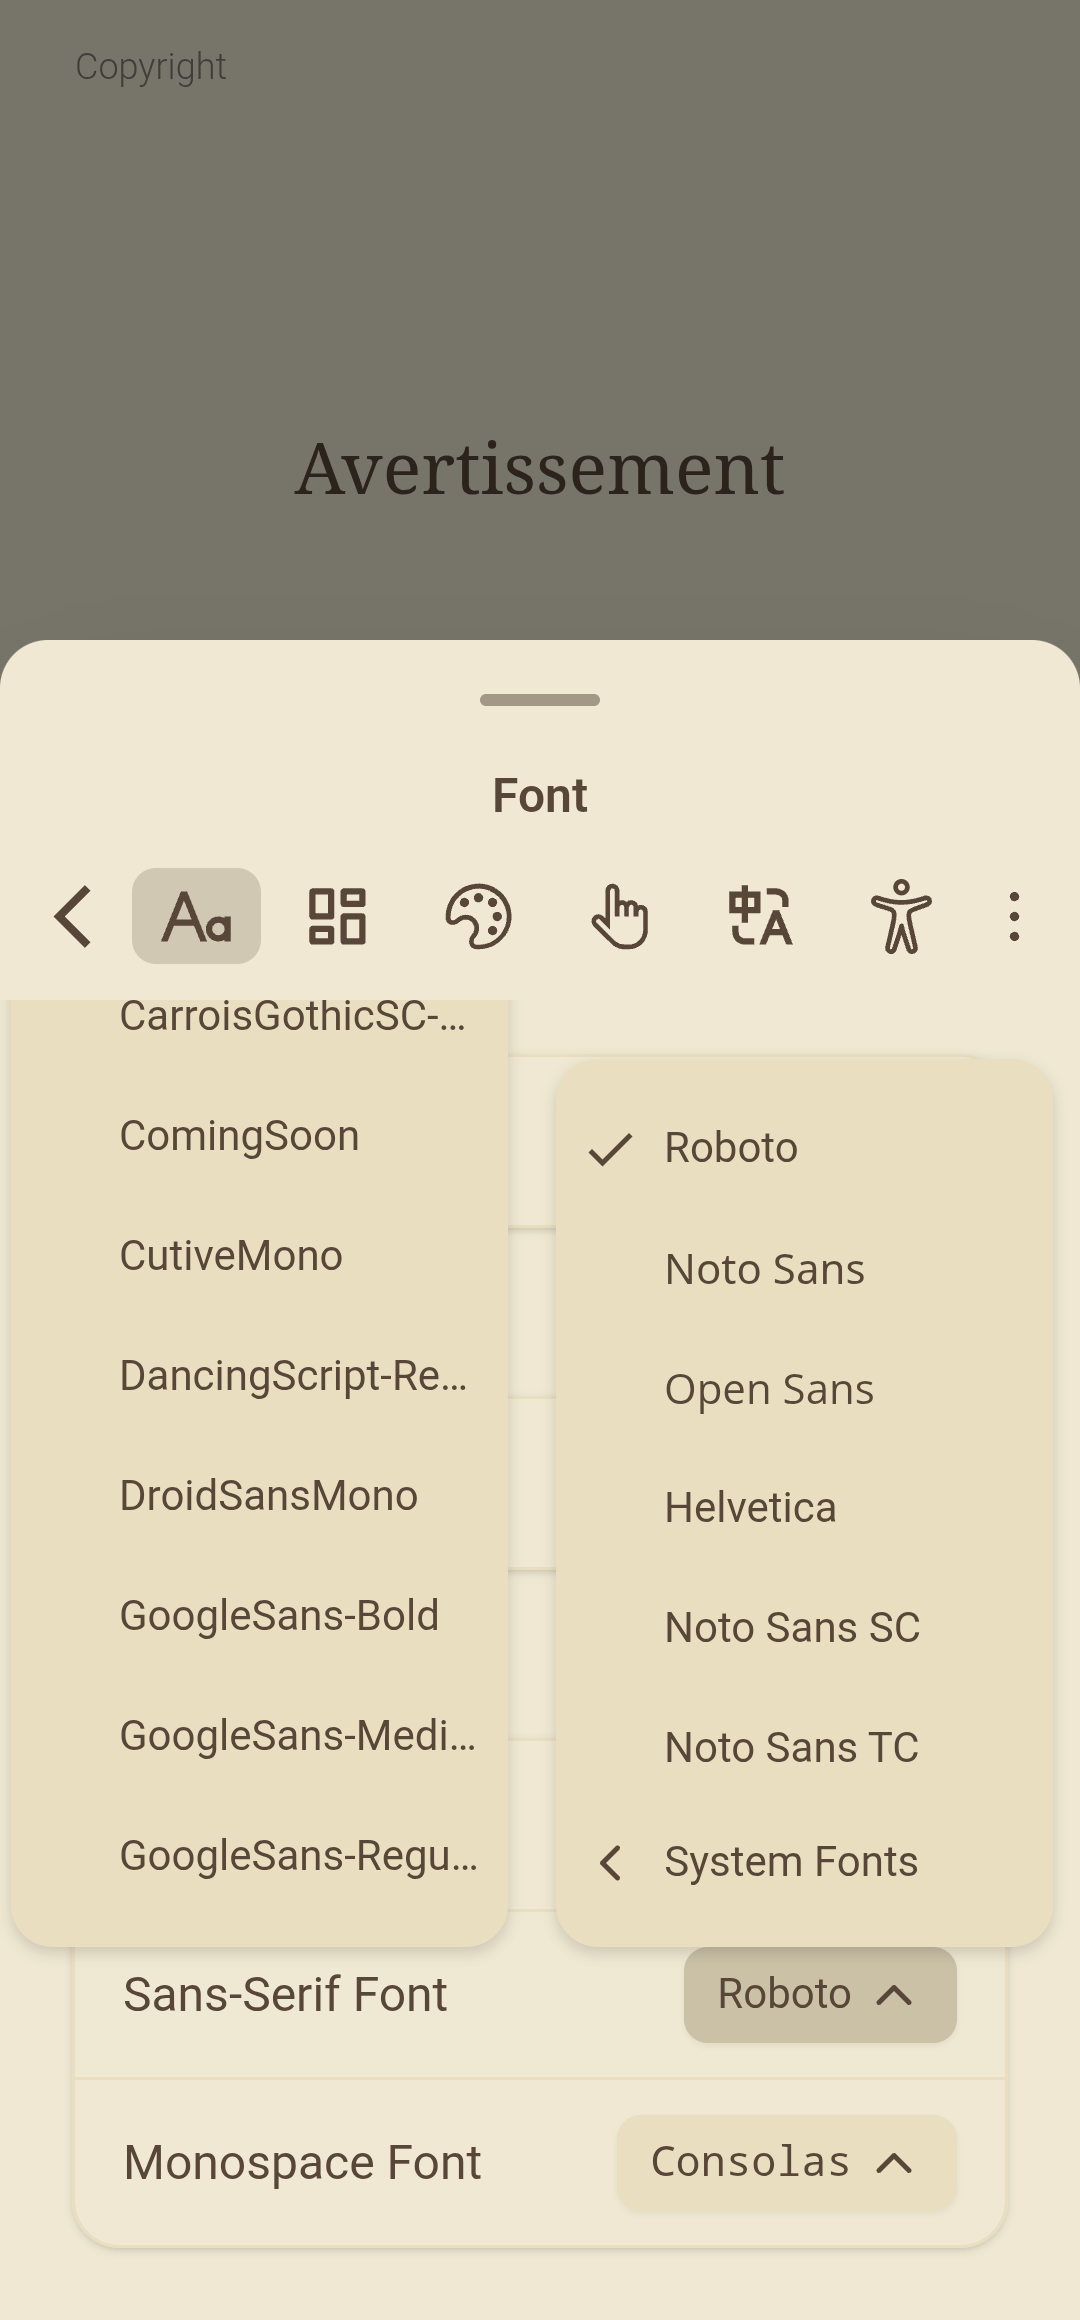Choose Open Sans from font list
The image size is (1080, 2320).
click(769, 1389)
